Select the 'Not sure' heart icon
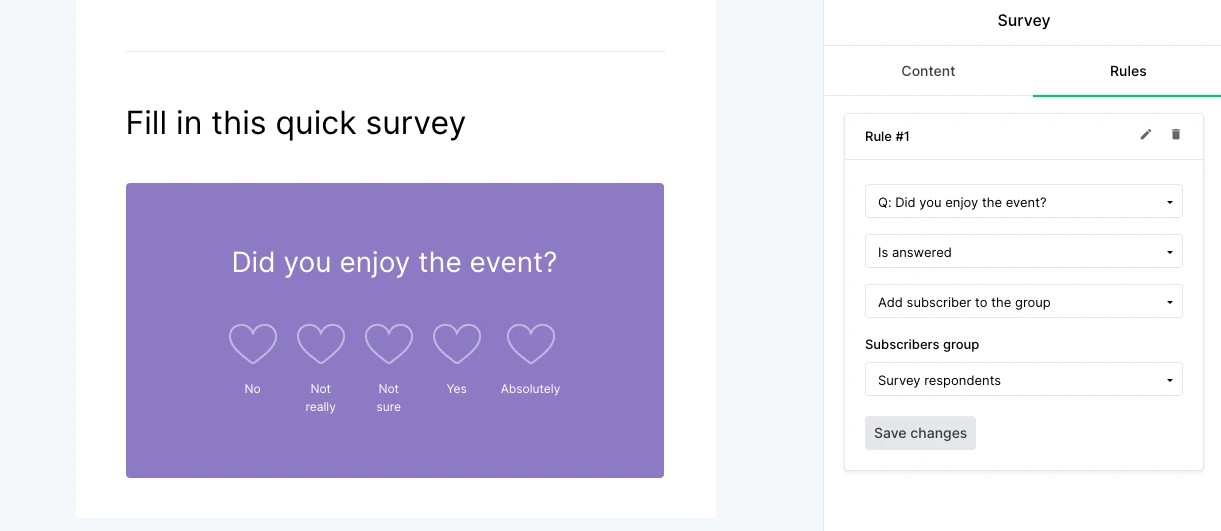Screen dimensions: 1221x531 pyautogui.click(x=389, y=343)
